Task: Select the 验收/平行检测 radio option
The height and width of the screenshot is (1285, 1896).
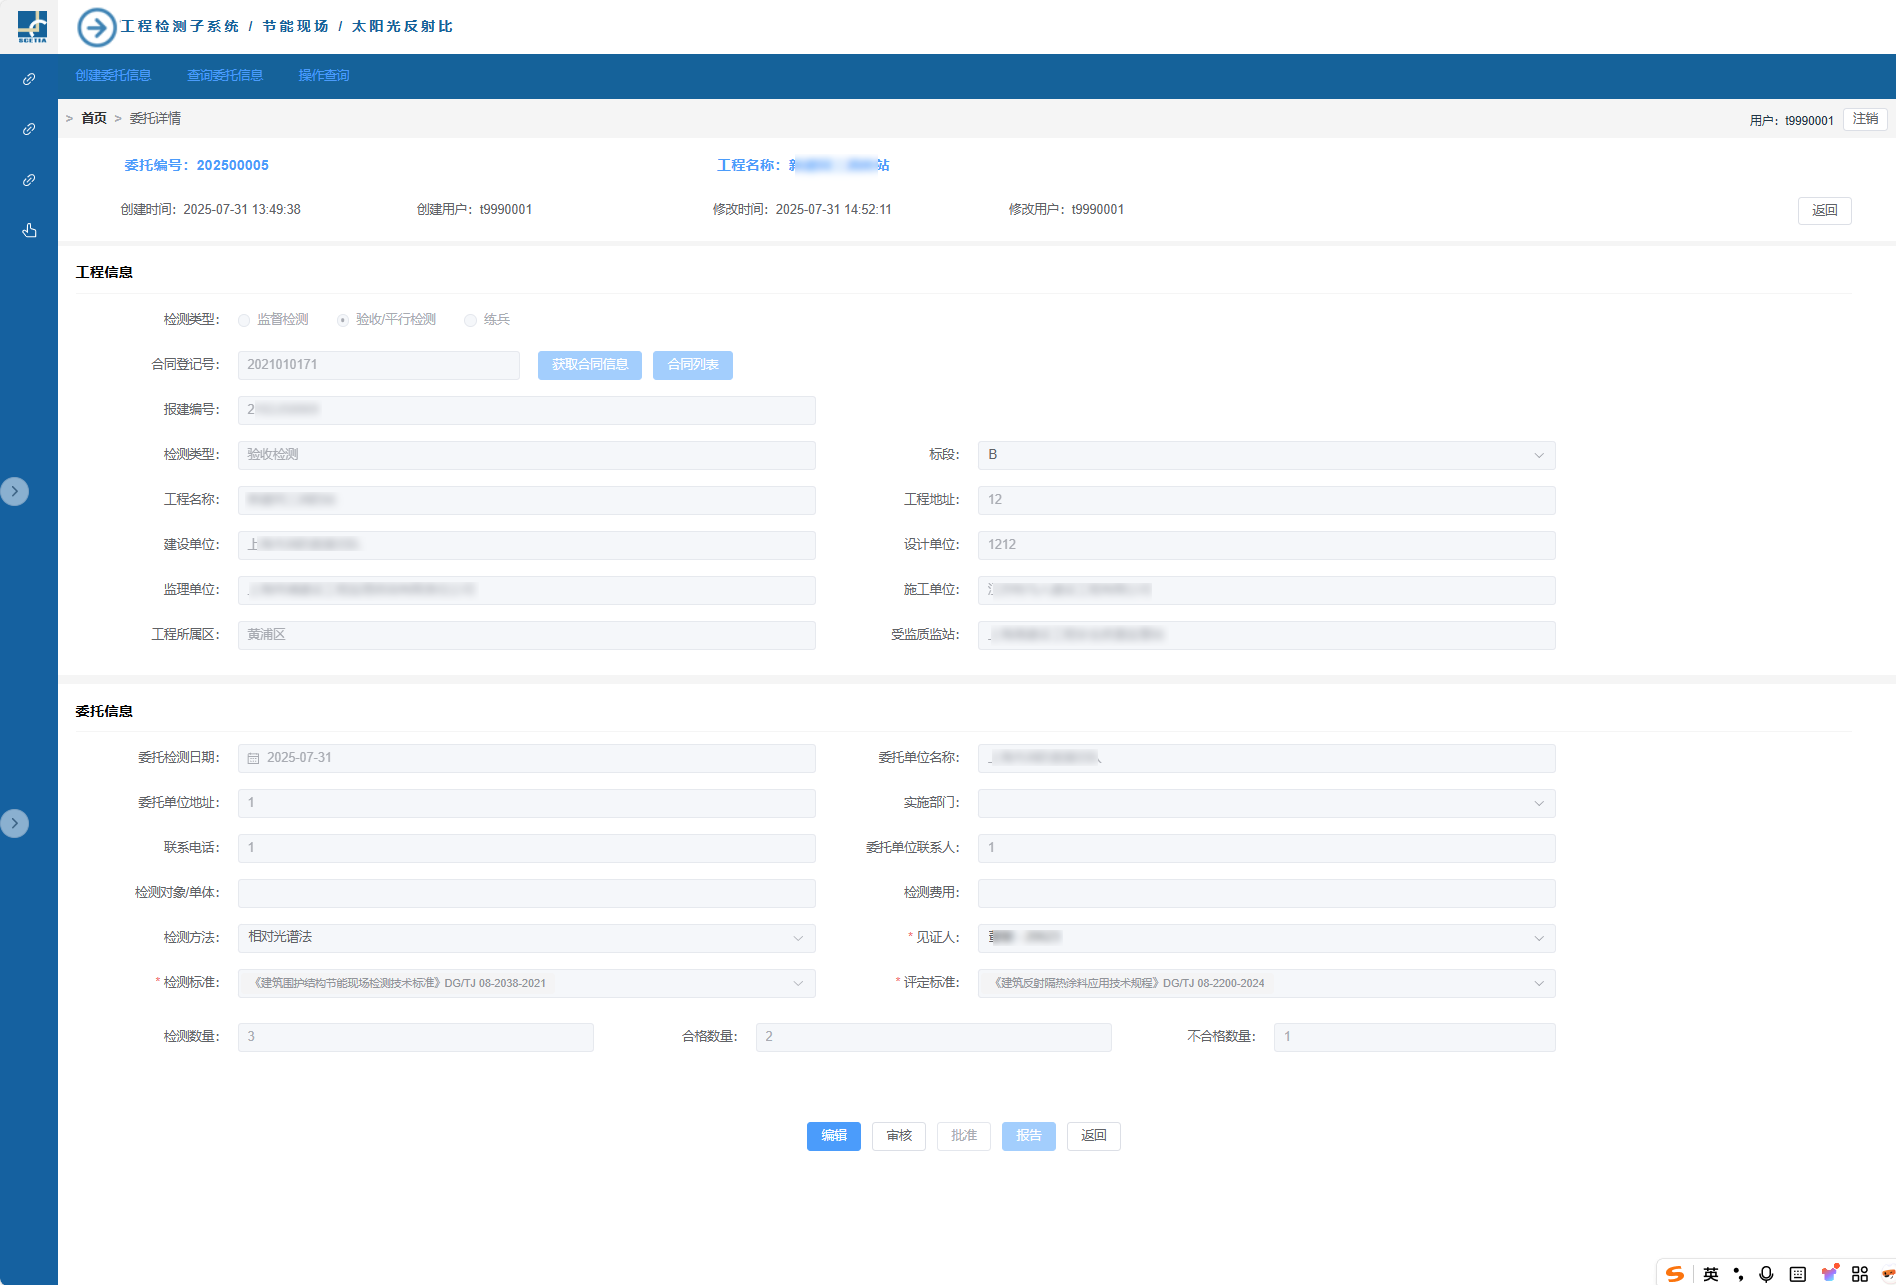Action: tap(343, 321)
